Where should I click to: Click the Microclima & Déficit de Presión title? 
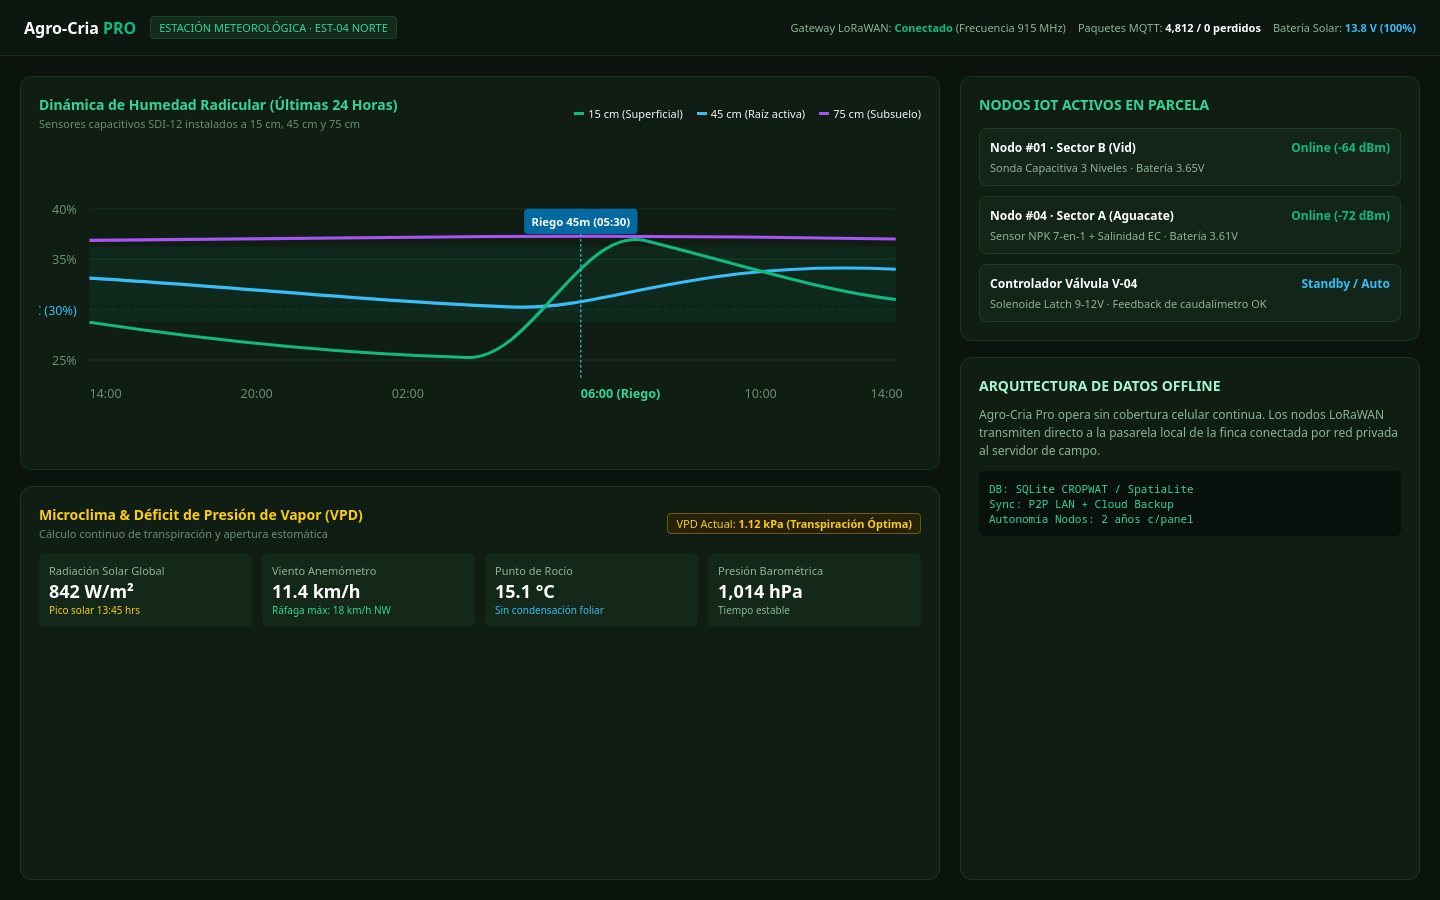coord(201,515)
